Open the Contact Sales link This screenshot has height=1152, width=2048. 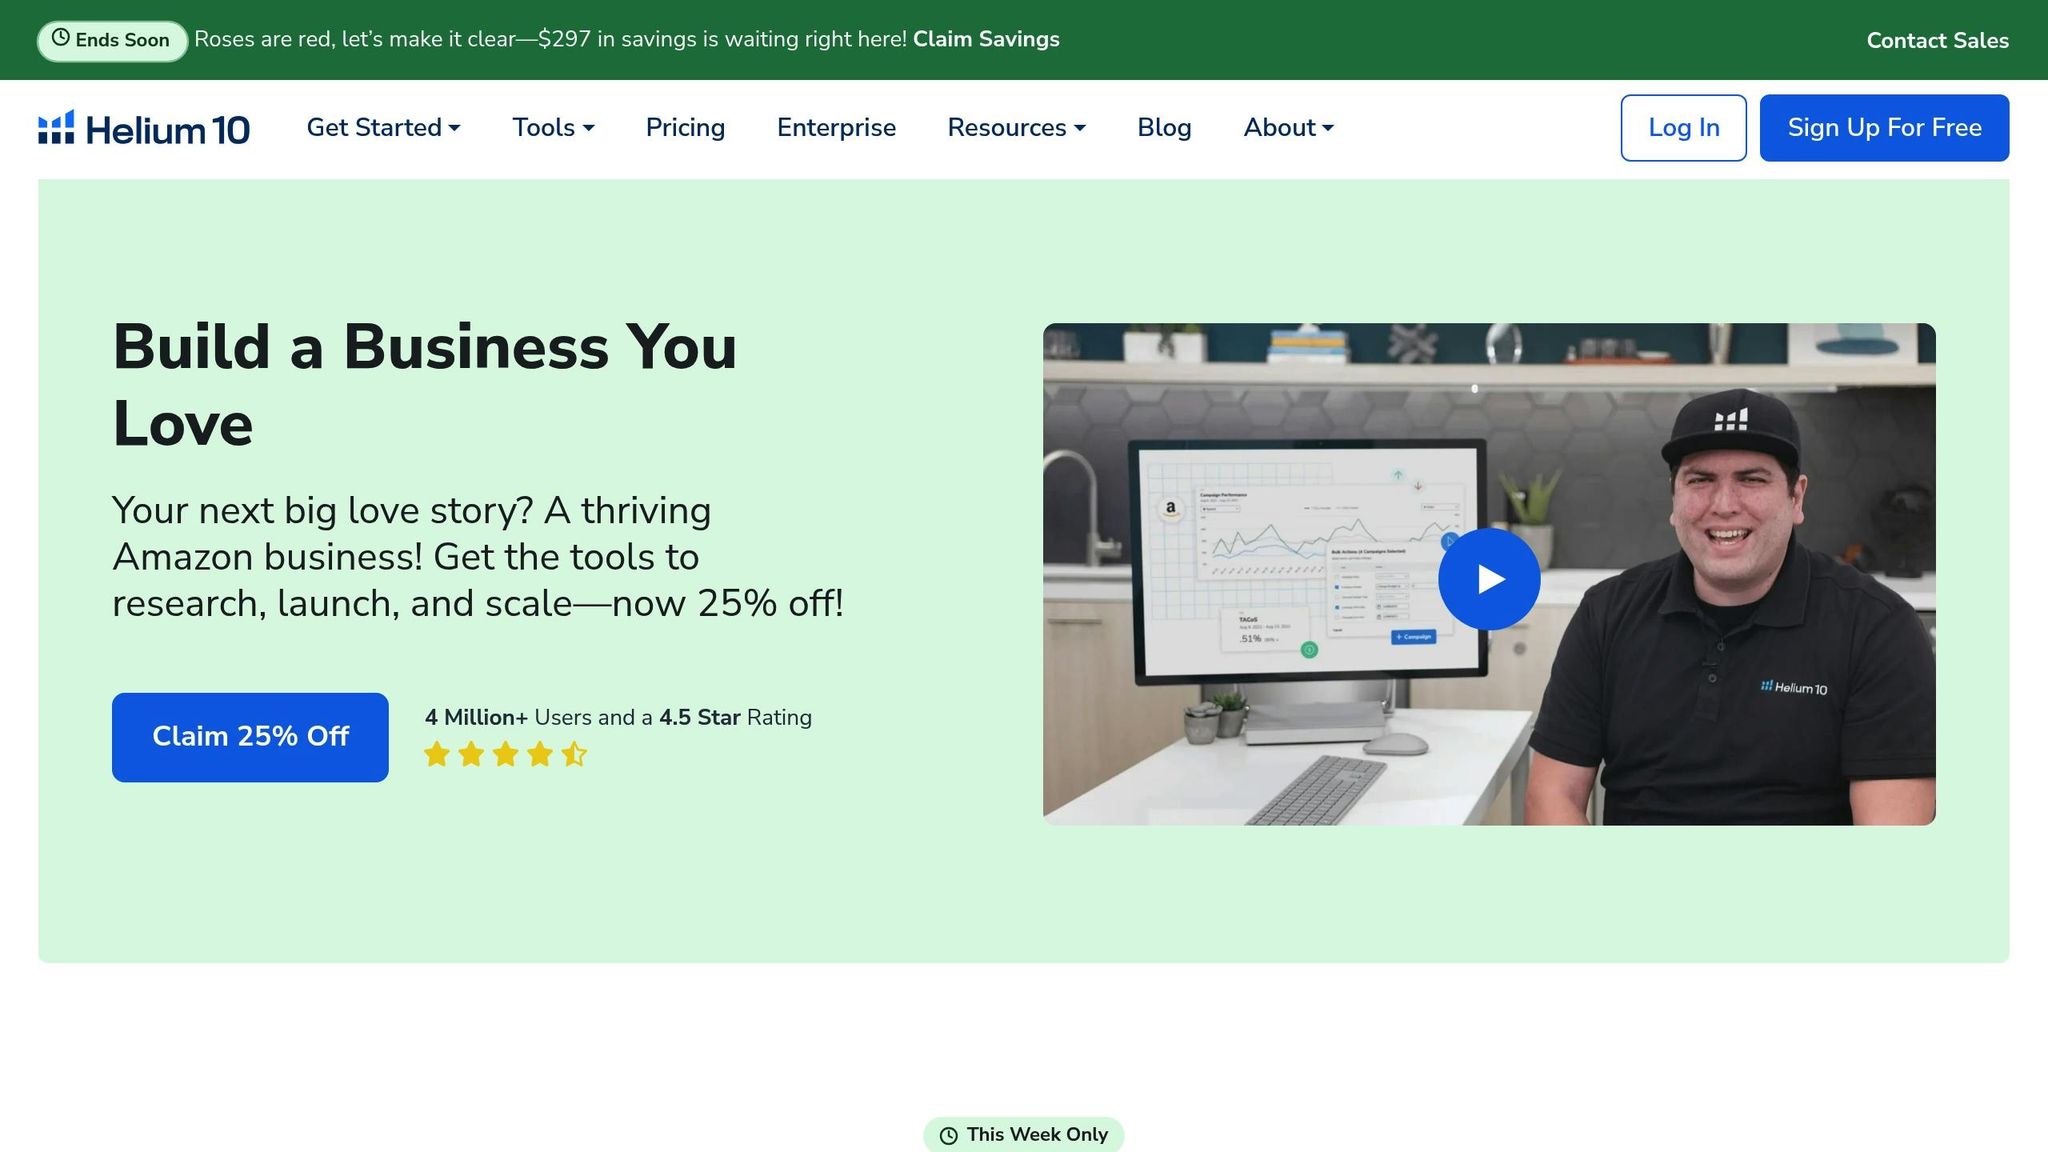(x=1937, y=40)
